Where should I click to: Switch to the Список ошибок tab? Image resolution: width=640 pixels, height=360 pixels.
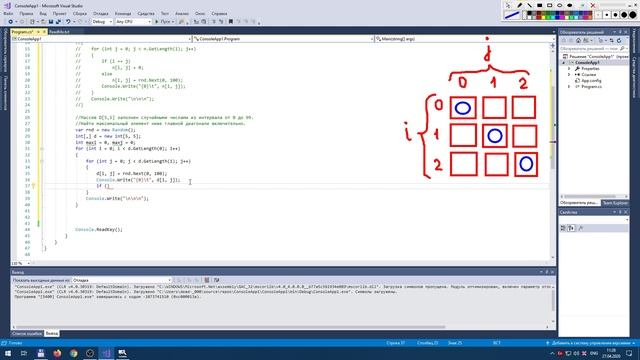pos(27,333)
